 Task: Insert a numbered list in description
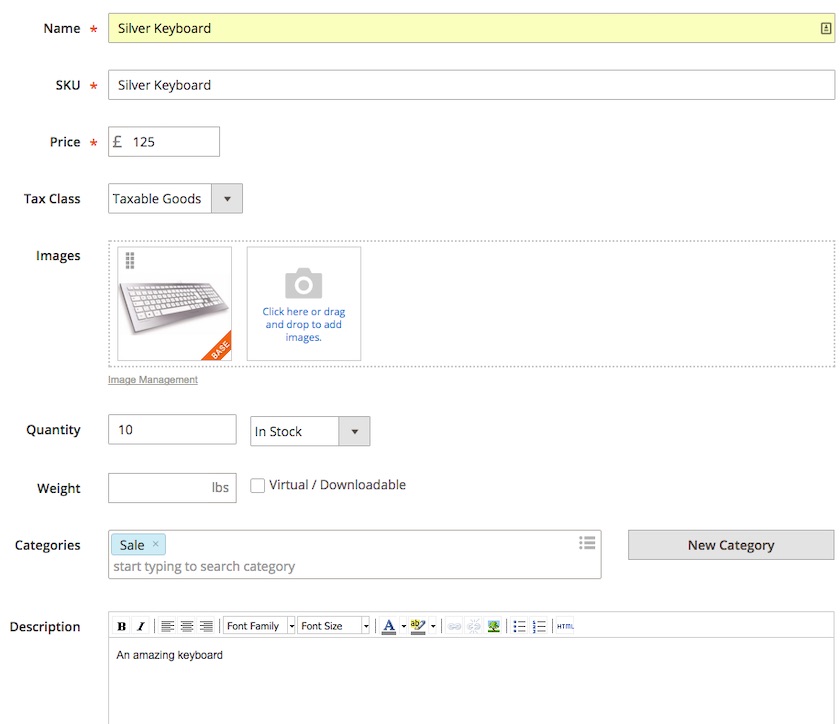539,626
